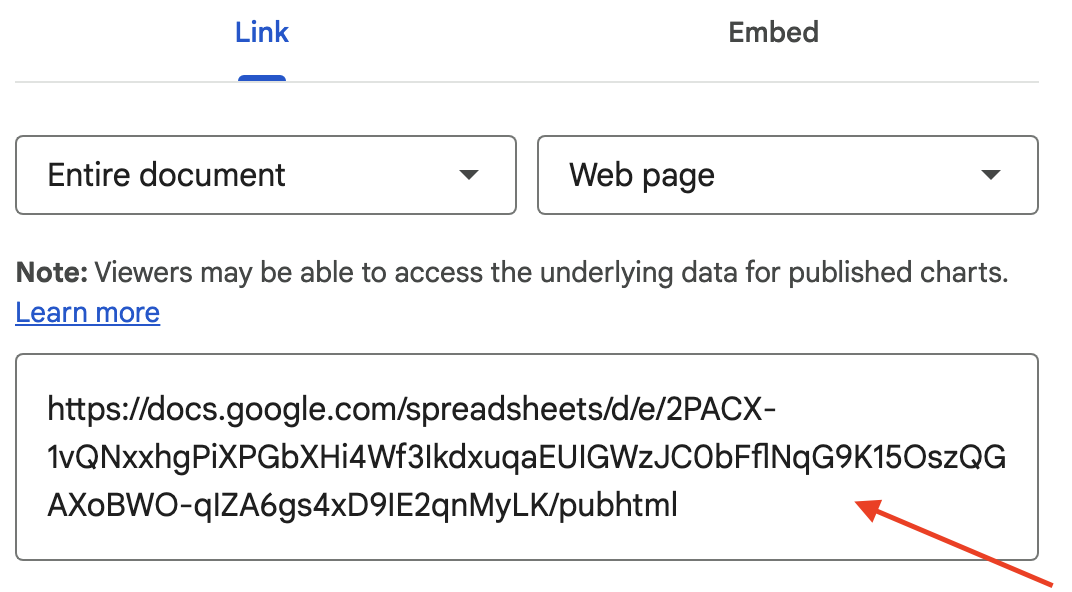Select the Link tab

(262, 32)
